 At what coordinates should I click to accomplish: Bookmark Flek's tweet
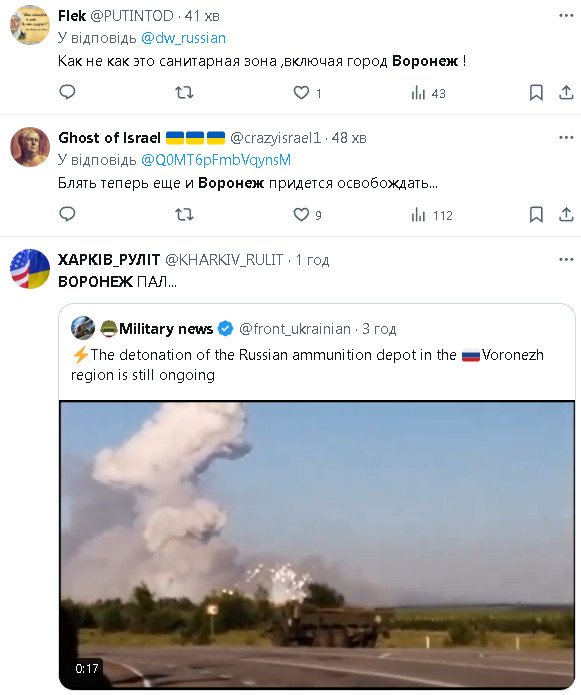536,93
